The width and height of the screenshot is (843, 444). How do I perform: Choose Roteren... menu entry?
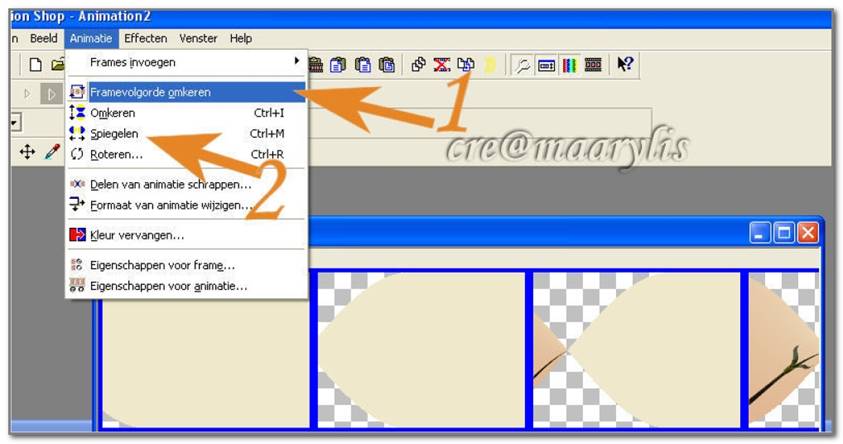186,155
